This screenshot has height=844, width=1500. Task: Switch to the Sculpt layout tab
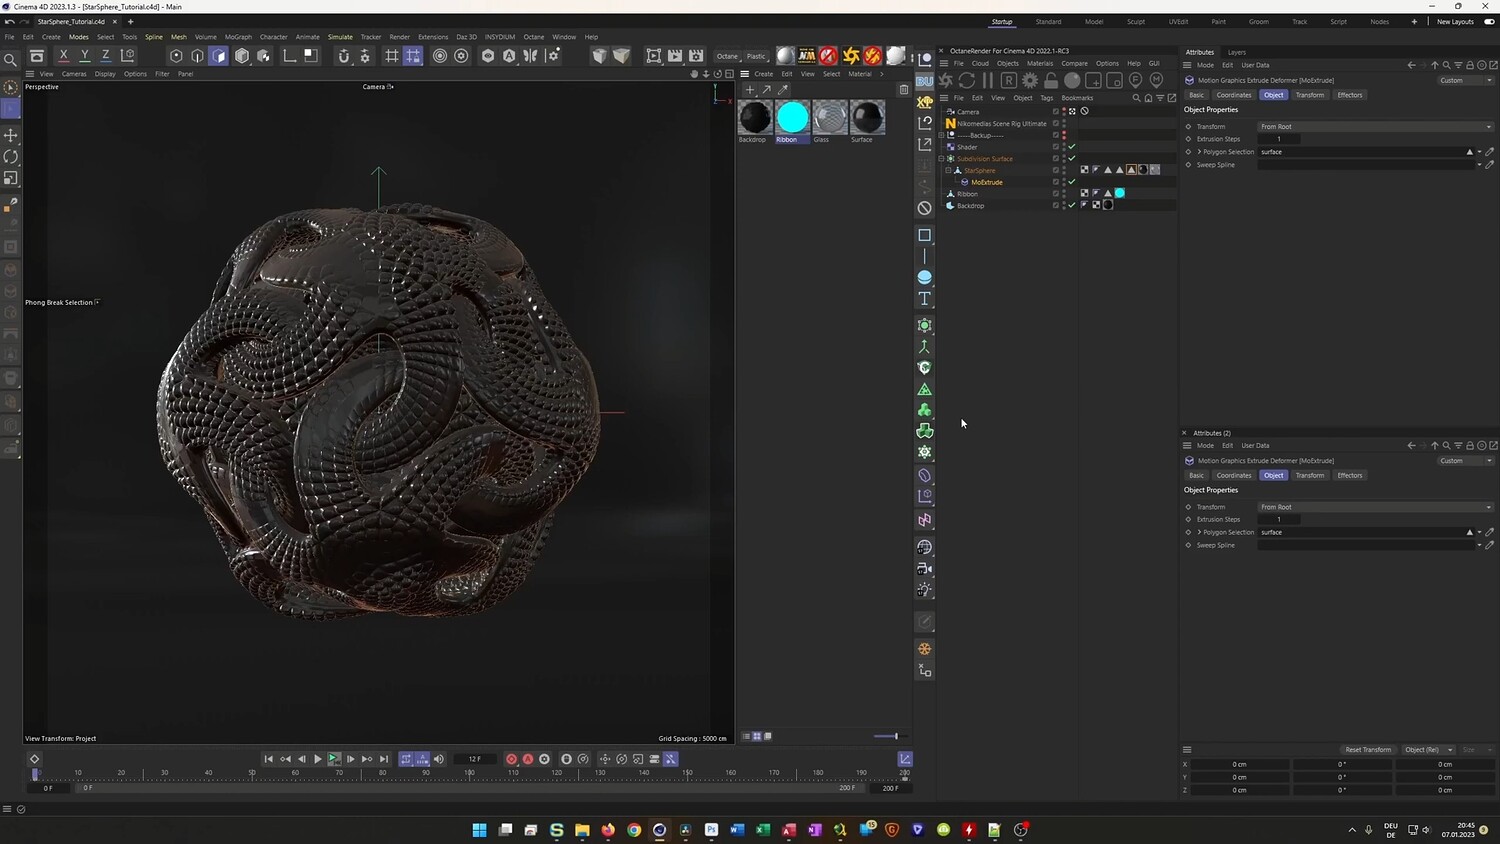click(x=1136, y=21)
